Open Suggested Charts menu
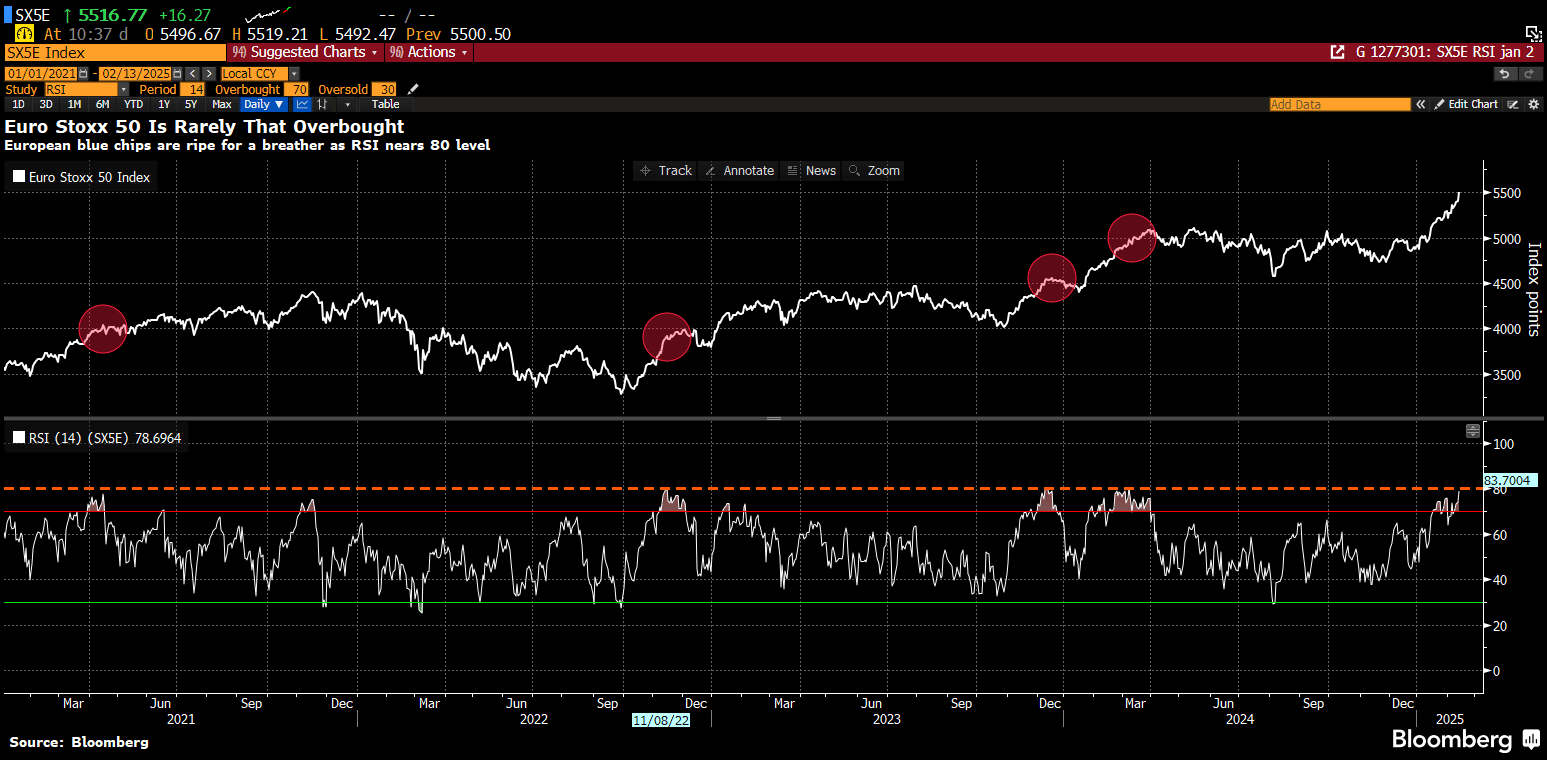This screenshot has height=760, width=1547. pos(305,52)
